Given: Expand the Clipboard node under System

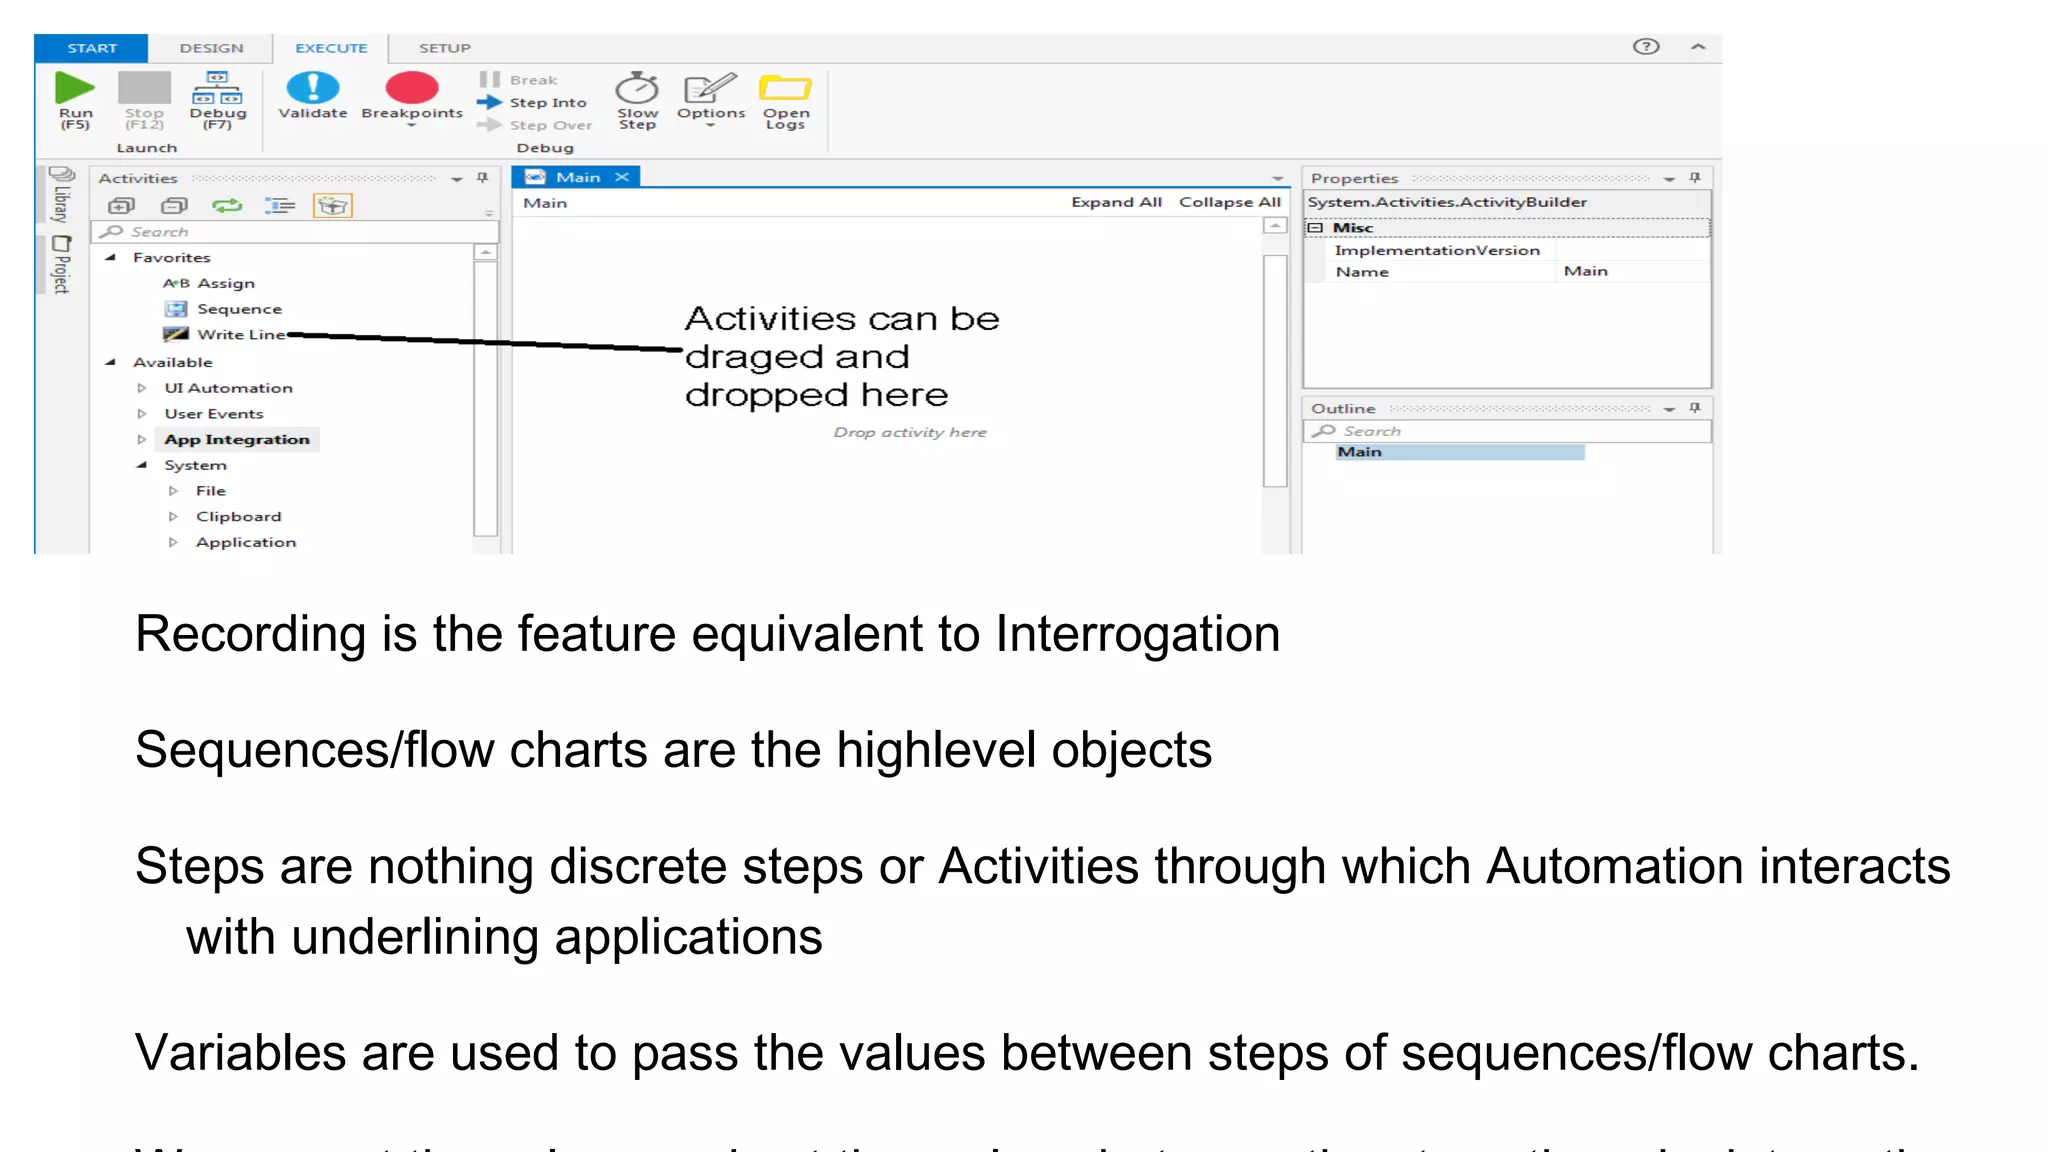Looking at the screenshot, I should tap(173, 517).
